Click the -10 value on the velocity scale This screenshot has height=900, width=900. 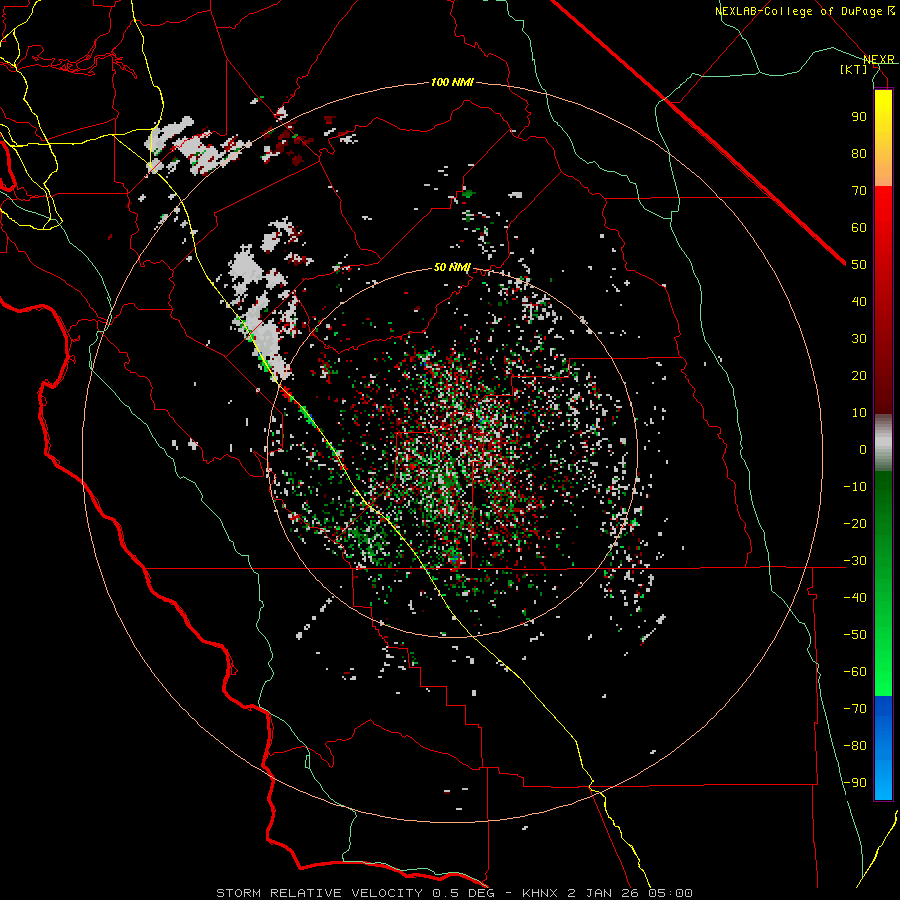click(855, 487)
